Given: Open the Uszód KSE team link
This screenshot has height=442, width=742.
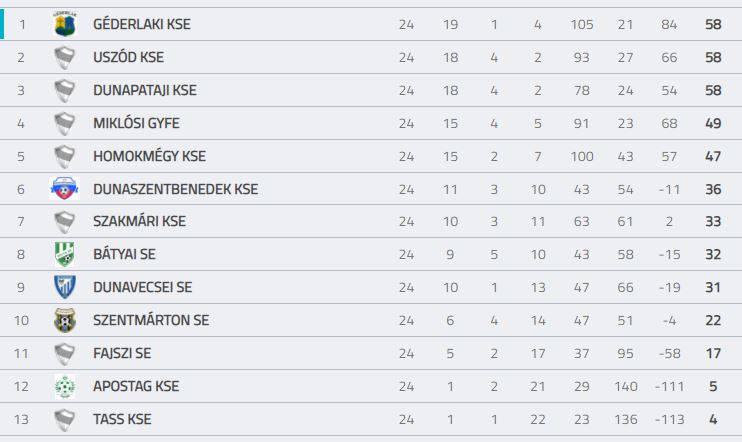Looking at the screenshot, I should click(128, 57).
